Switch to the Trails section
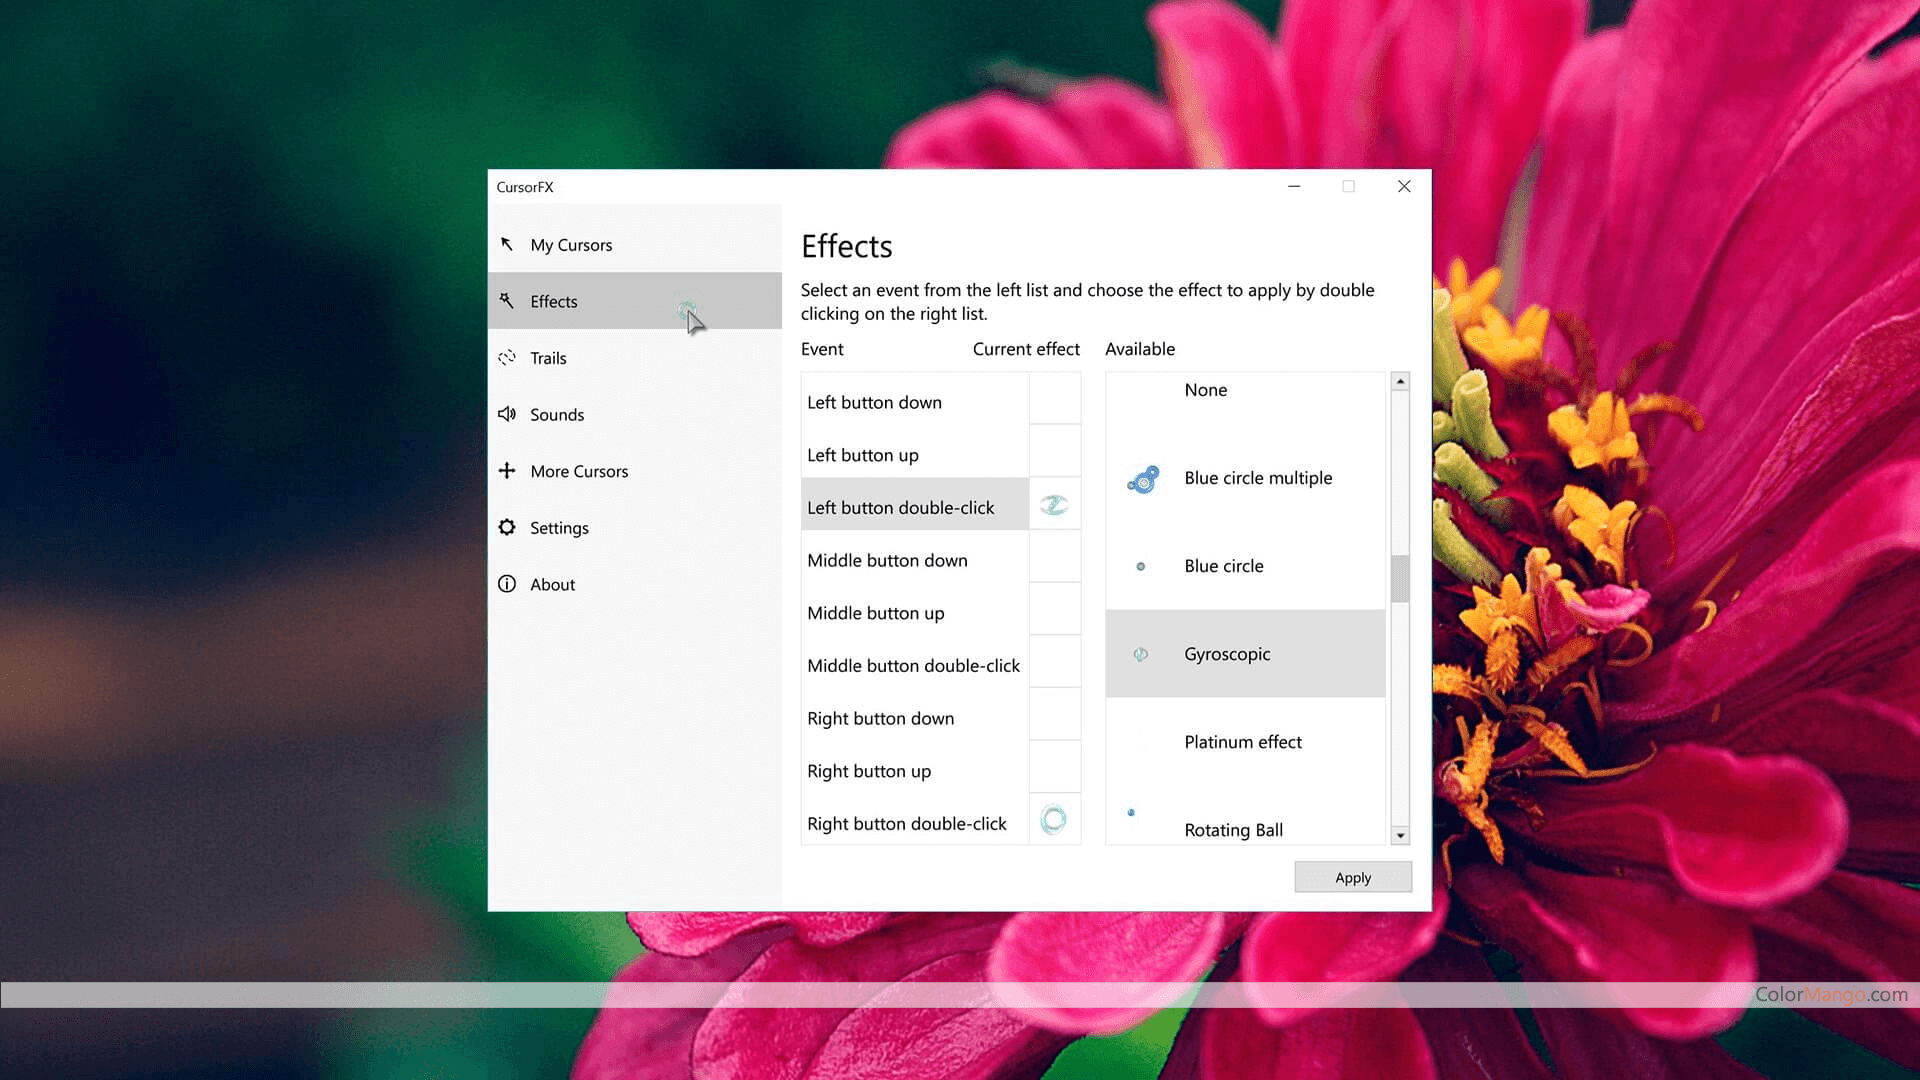The height and width of the screenshot is (1080, 1920). 635,358
